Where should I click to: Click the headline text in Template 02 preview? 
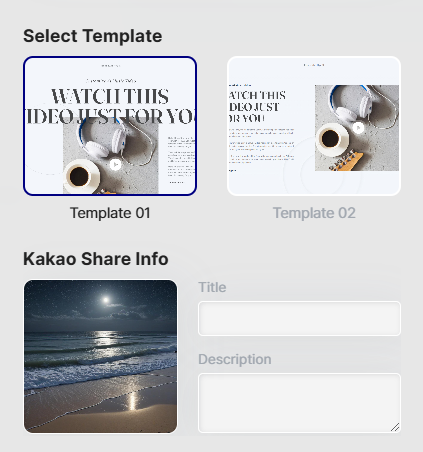[x=257, y=107]
